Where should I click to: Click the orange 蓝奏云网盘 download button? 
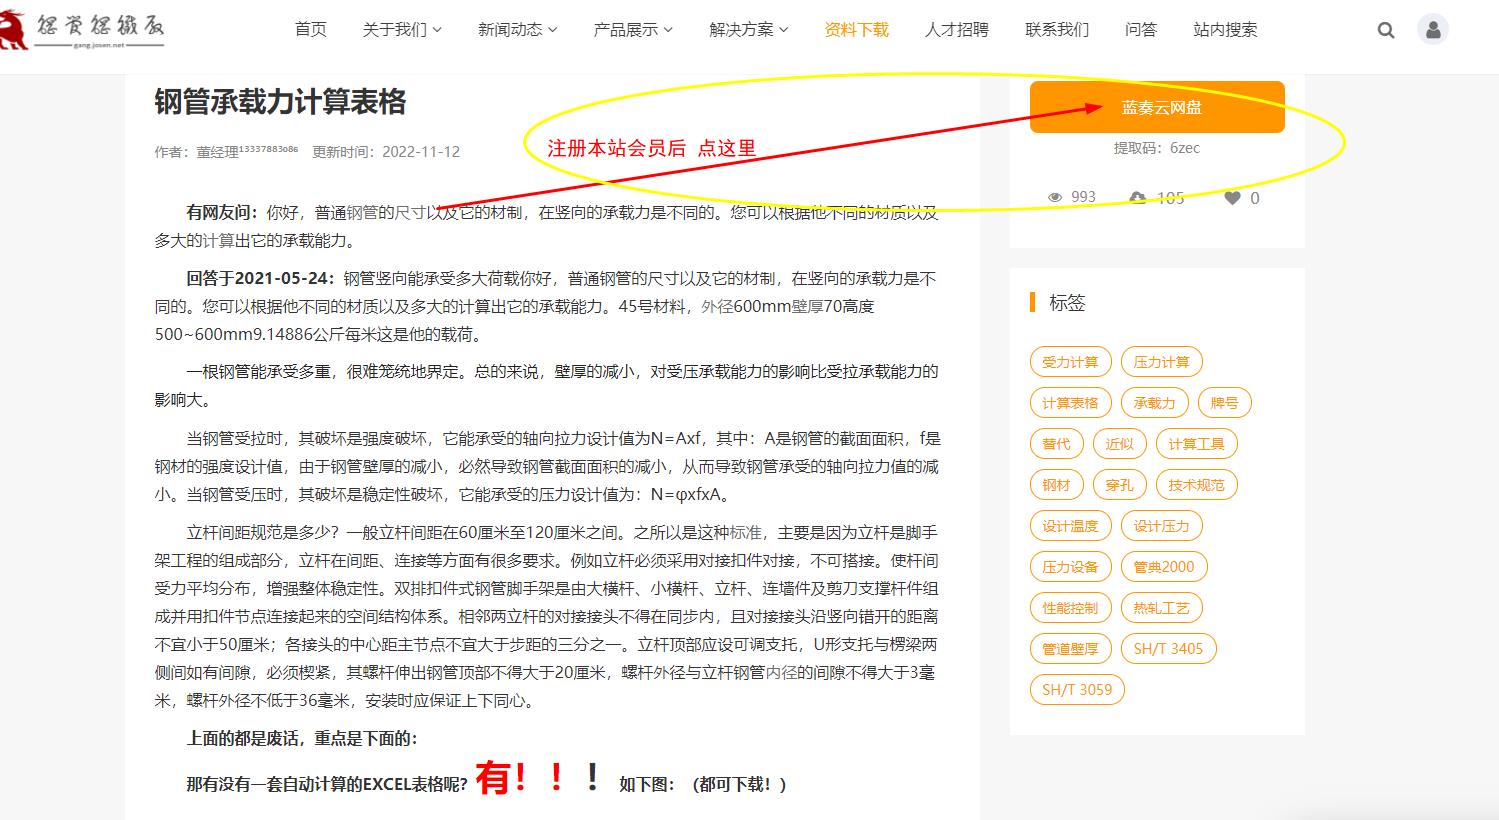pos(1157,107)
